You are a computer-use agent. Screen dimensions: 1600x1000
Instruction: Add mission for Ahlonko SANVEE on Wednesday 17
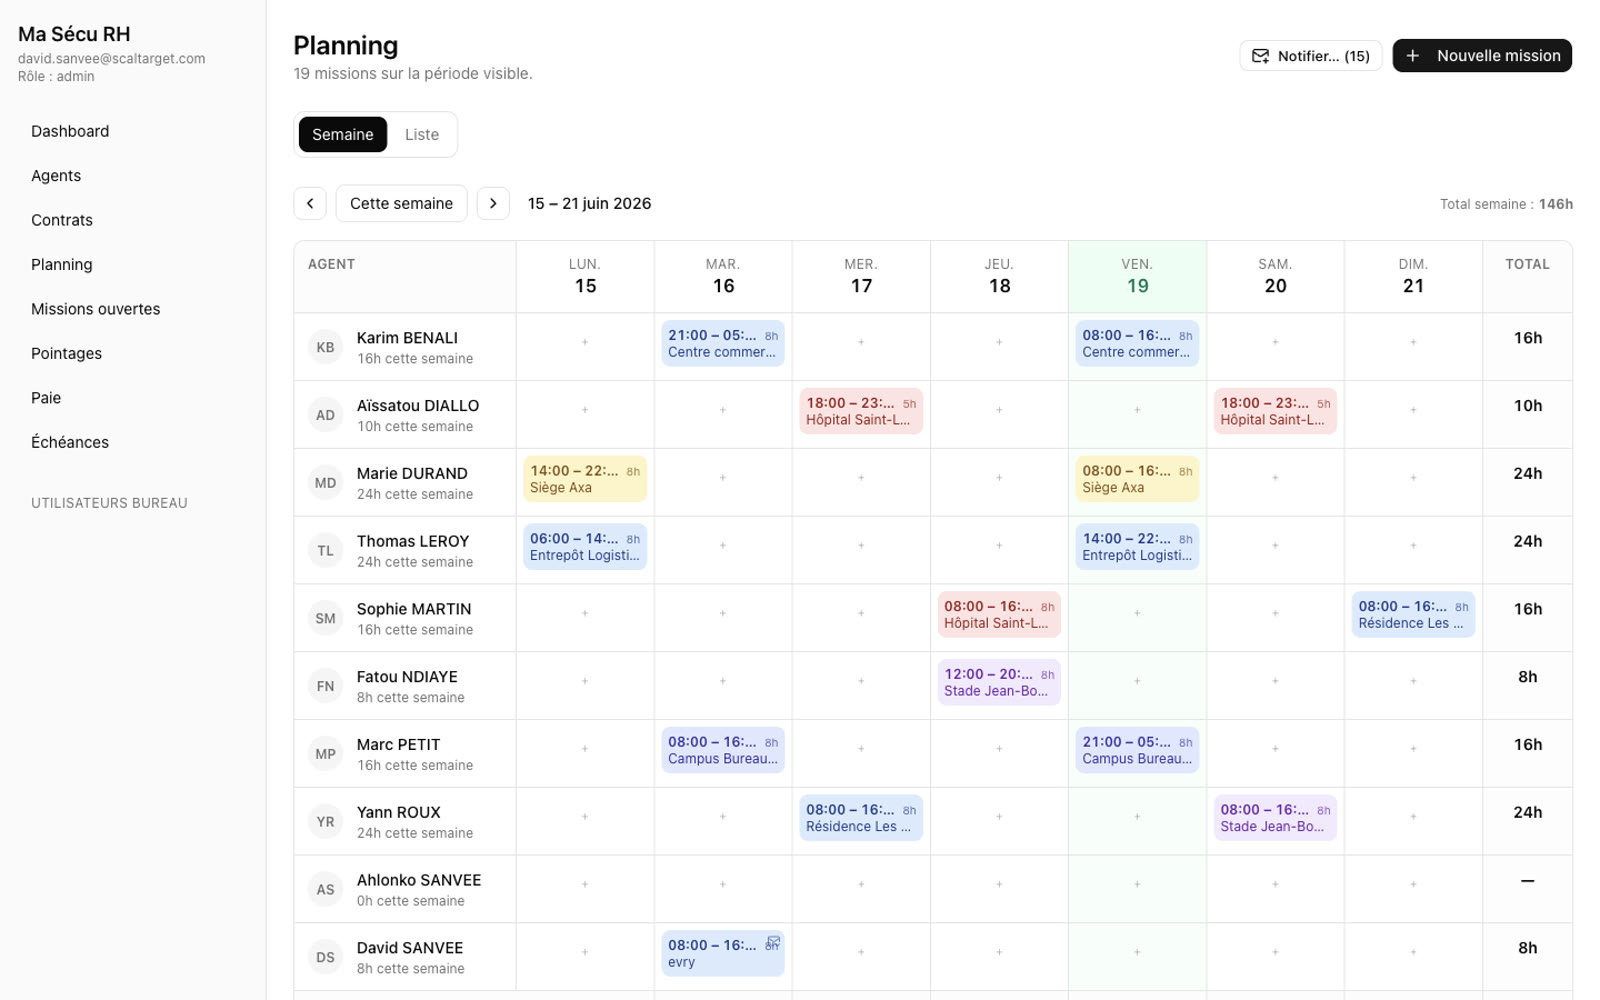click(861, 884)
